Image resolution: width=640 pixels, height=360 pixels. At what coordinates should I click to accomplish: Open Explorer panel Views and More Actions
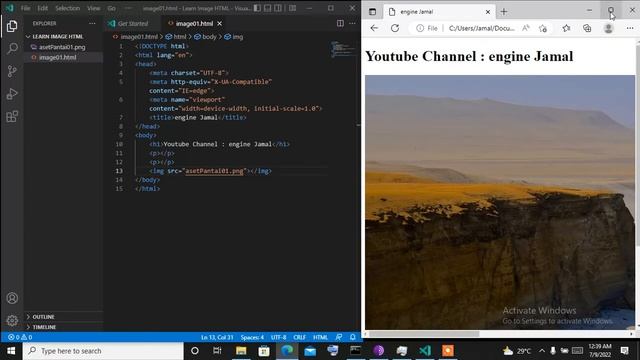pos(92,24)
